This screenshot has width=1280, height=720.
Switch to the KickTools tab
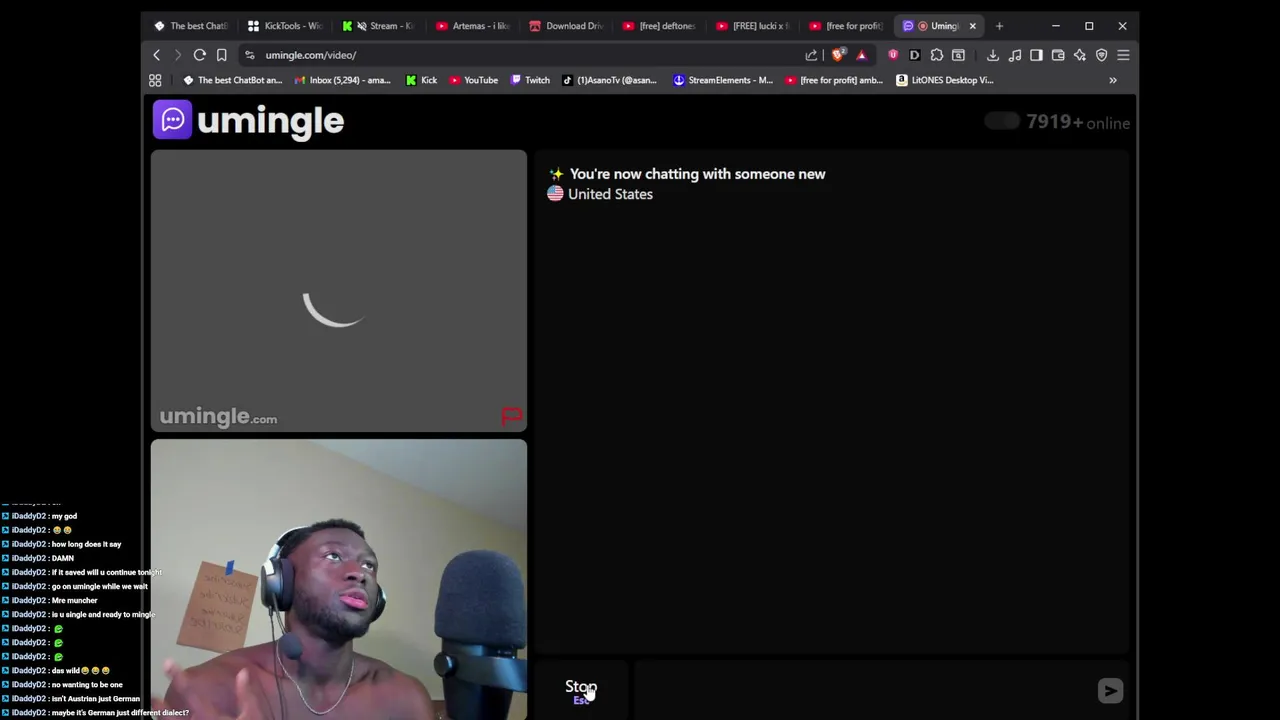[284, 26]
